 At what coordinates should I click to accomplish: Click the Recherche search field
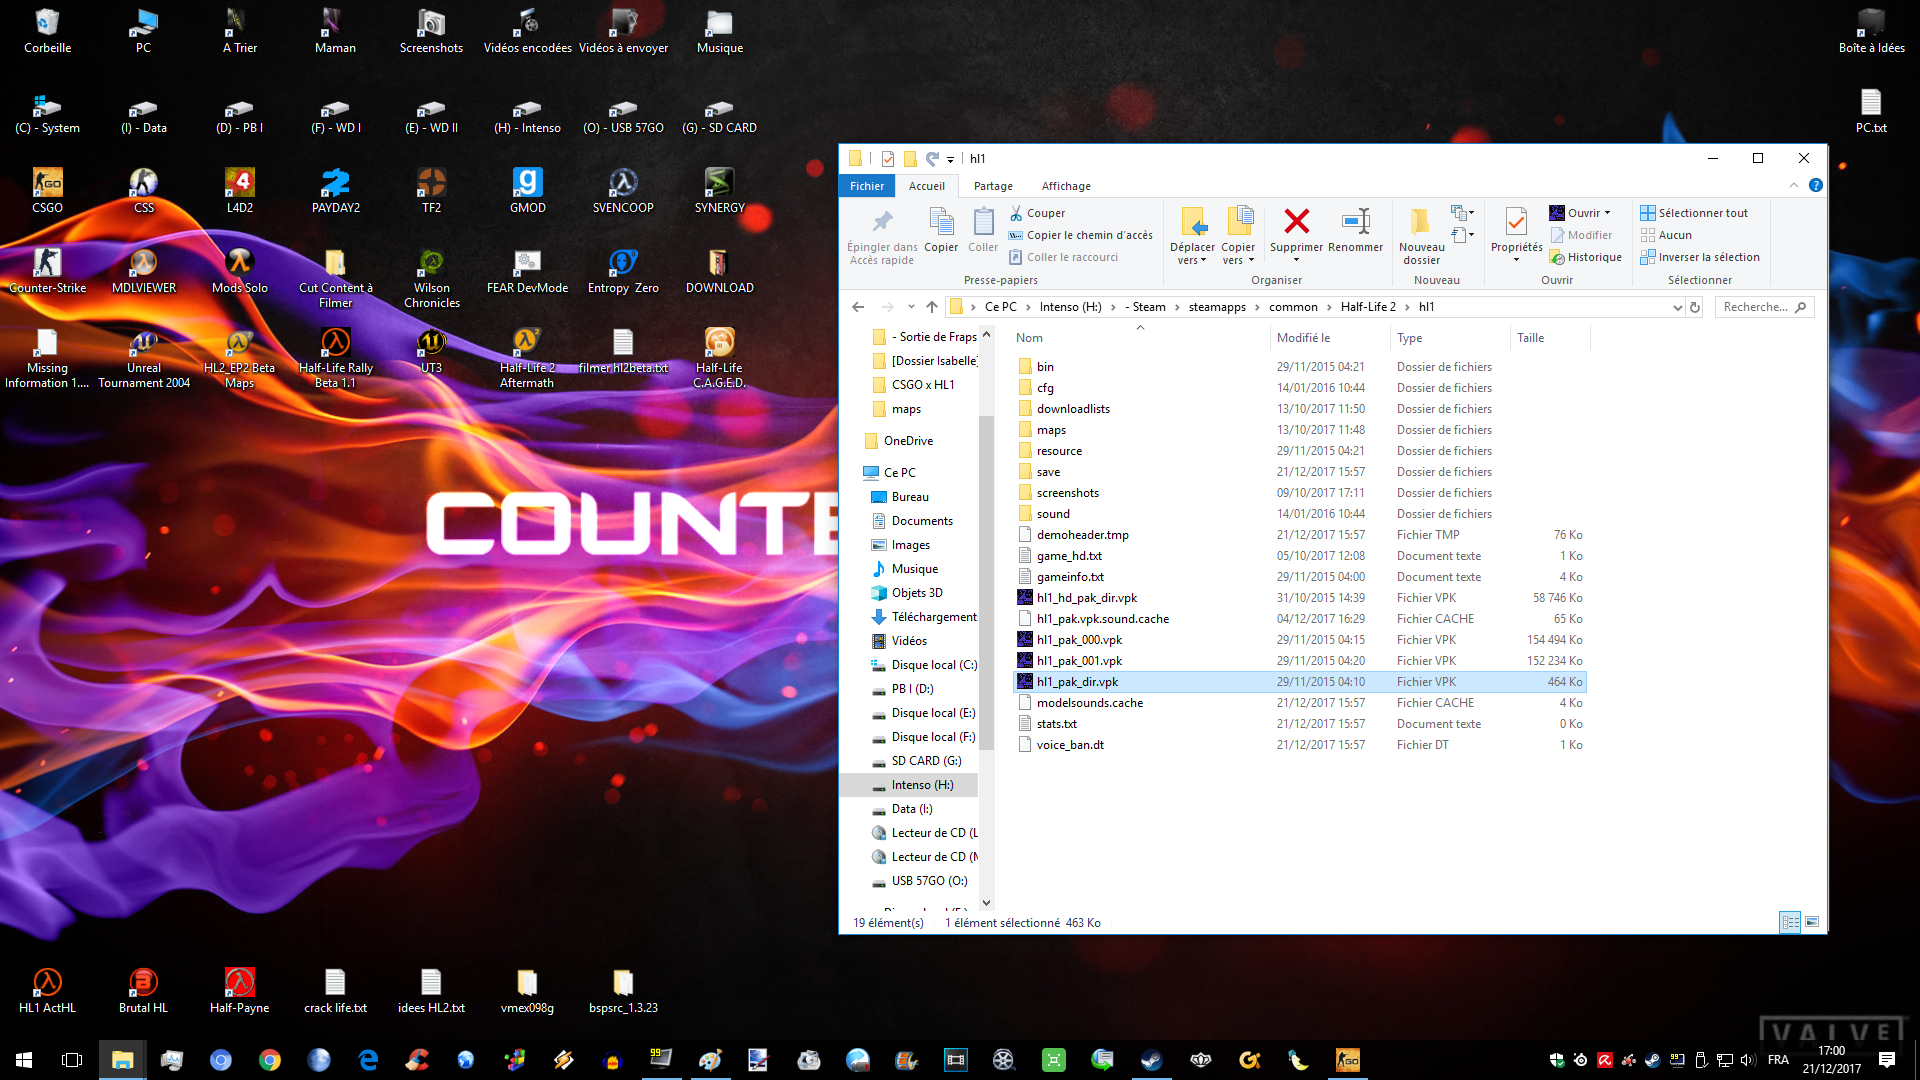(x=1756, y=307)
